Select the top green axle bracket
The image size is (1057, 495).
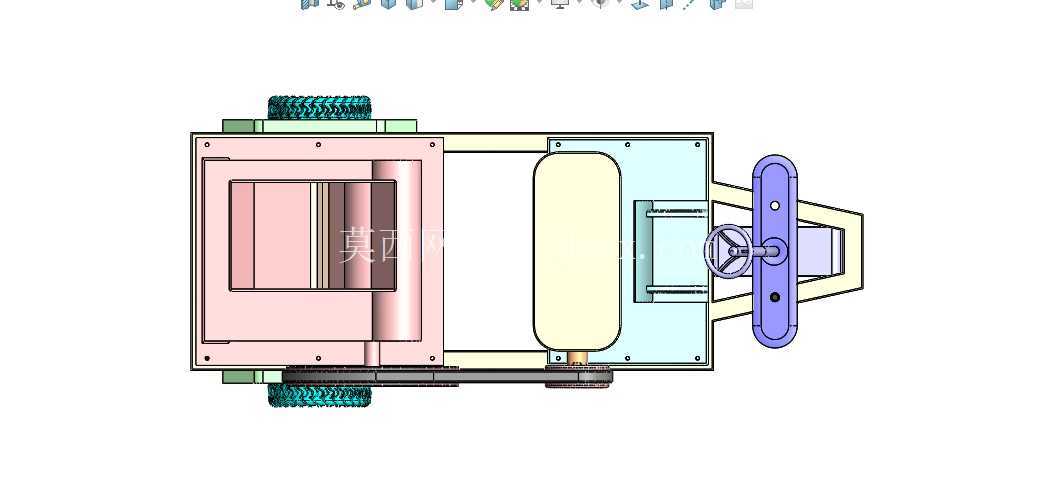[320, 126]
